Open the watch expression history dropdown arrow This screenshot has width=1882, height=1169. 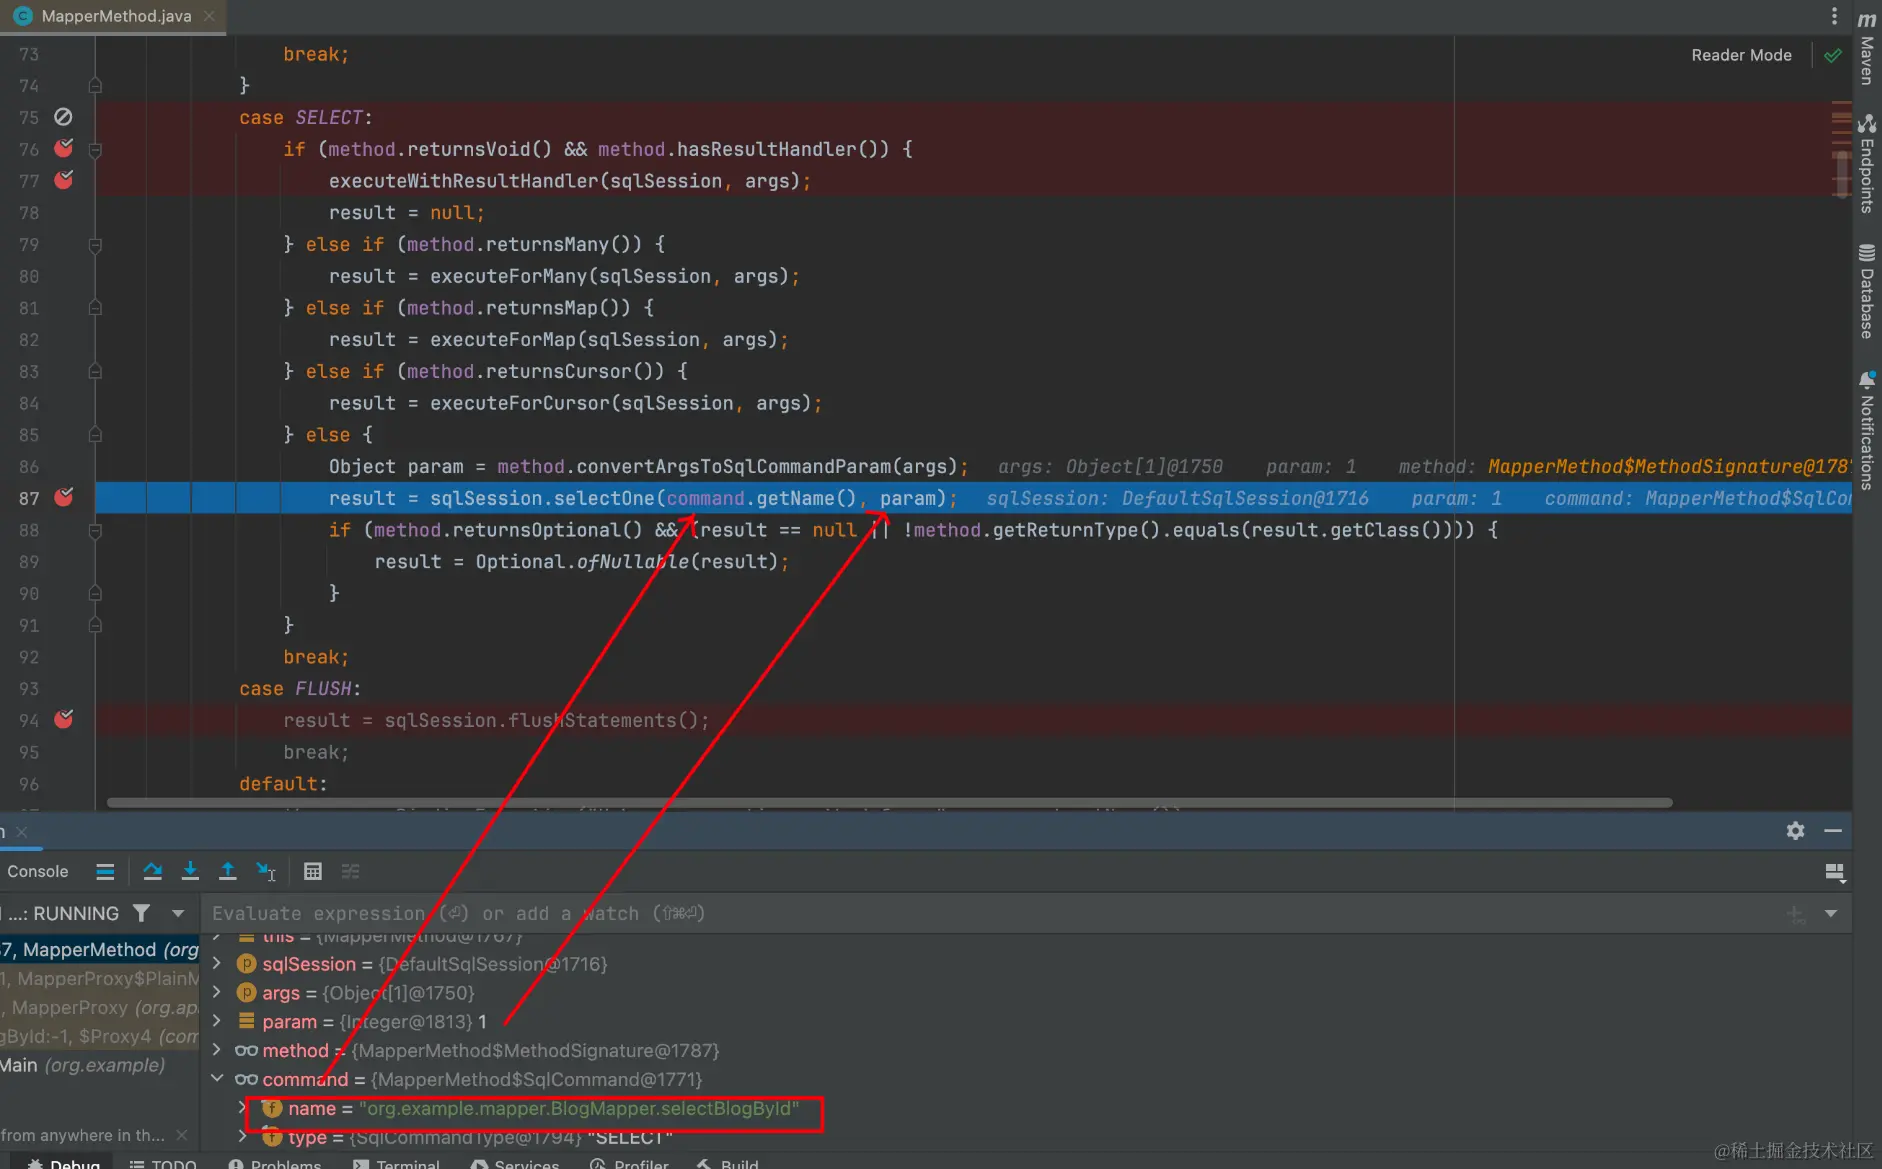pyautogui.click(x=1831, y=913)
